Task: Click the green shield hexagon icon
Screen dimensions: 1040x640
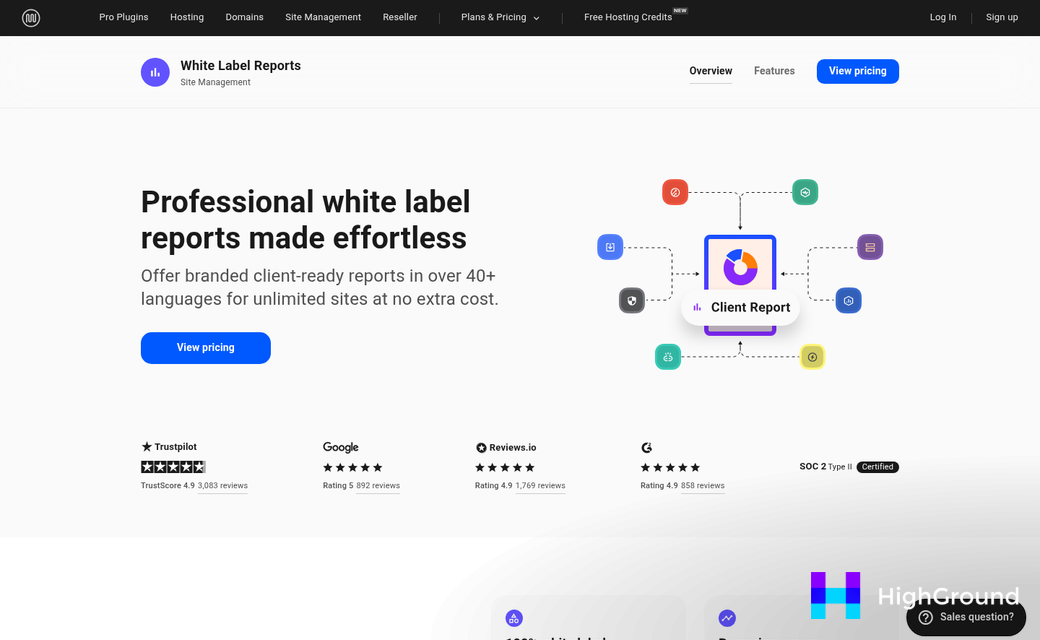Action: [x=805, y=192]
